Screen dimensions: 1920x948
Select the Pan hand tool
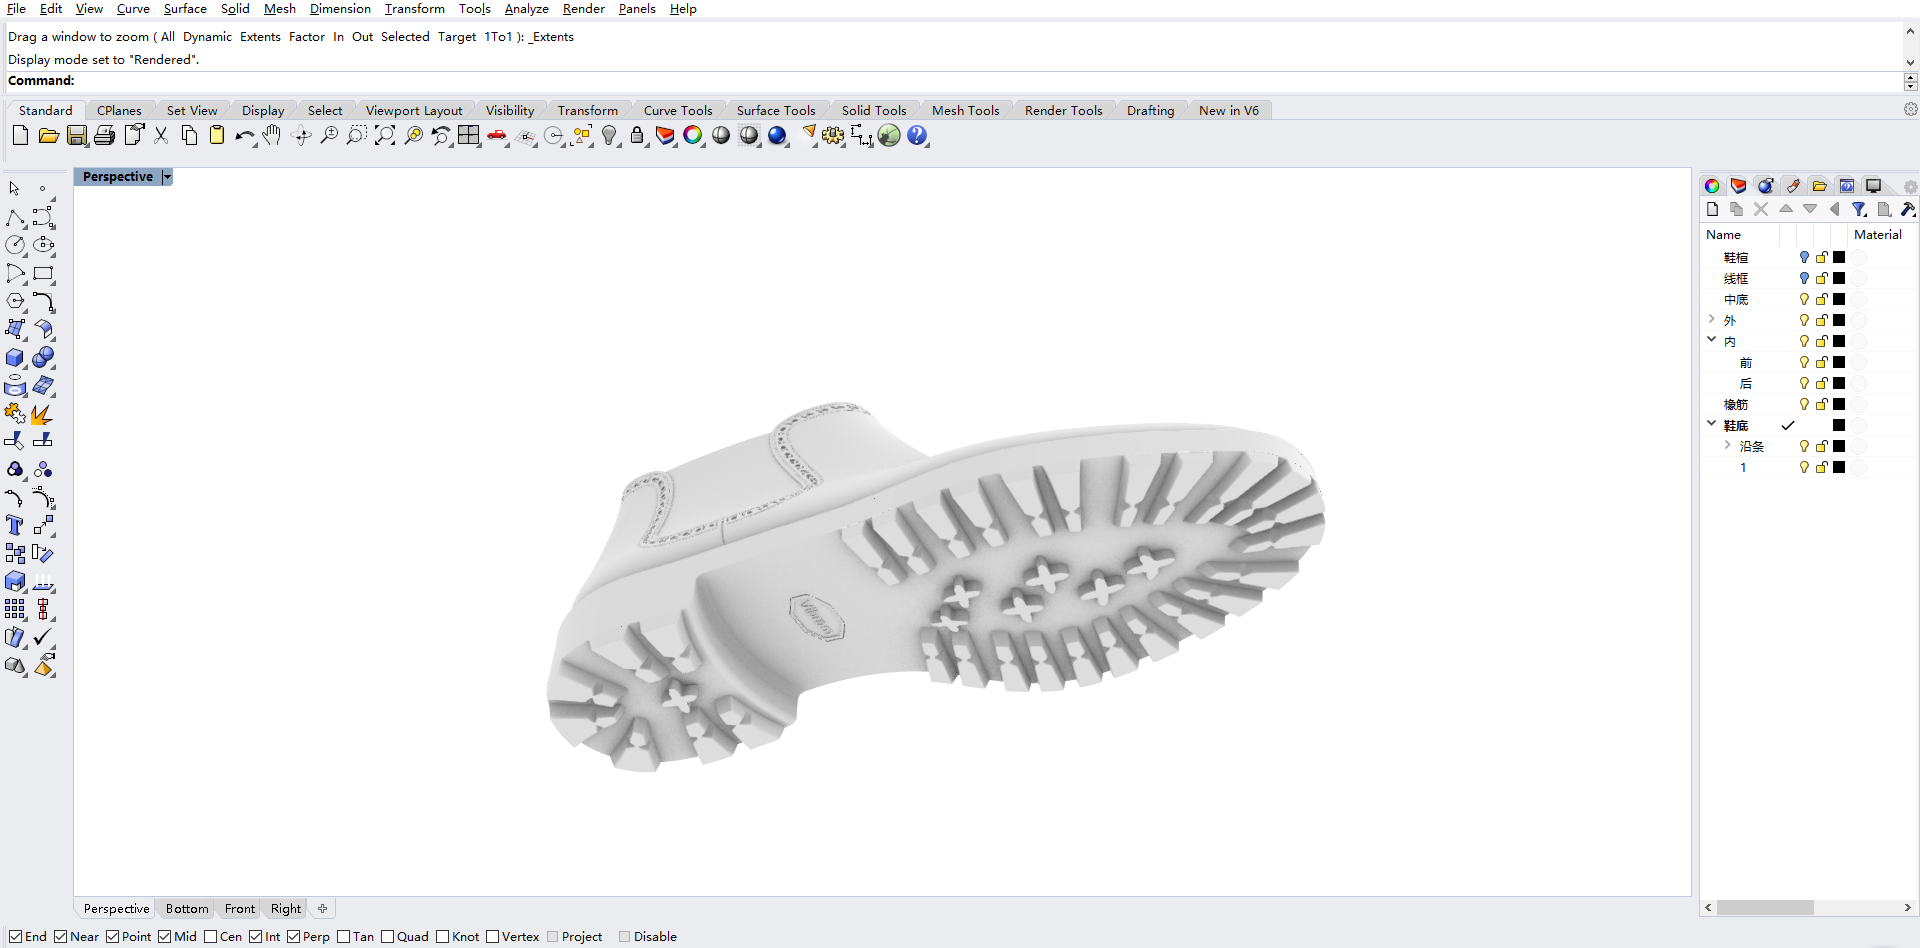click(x=272, y=136)
